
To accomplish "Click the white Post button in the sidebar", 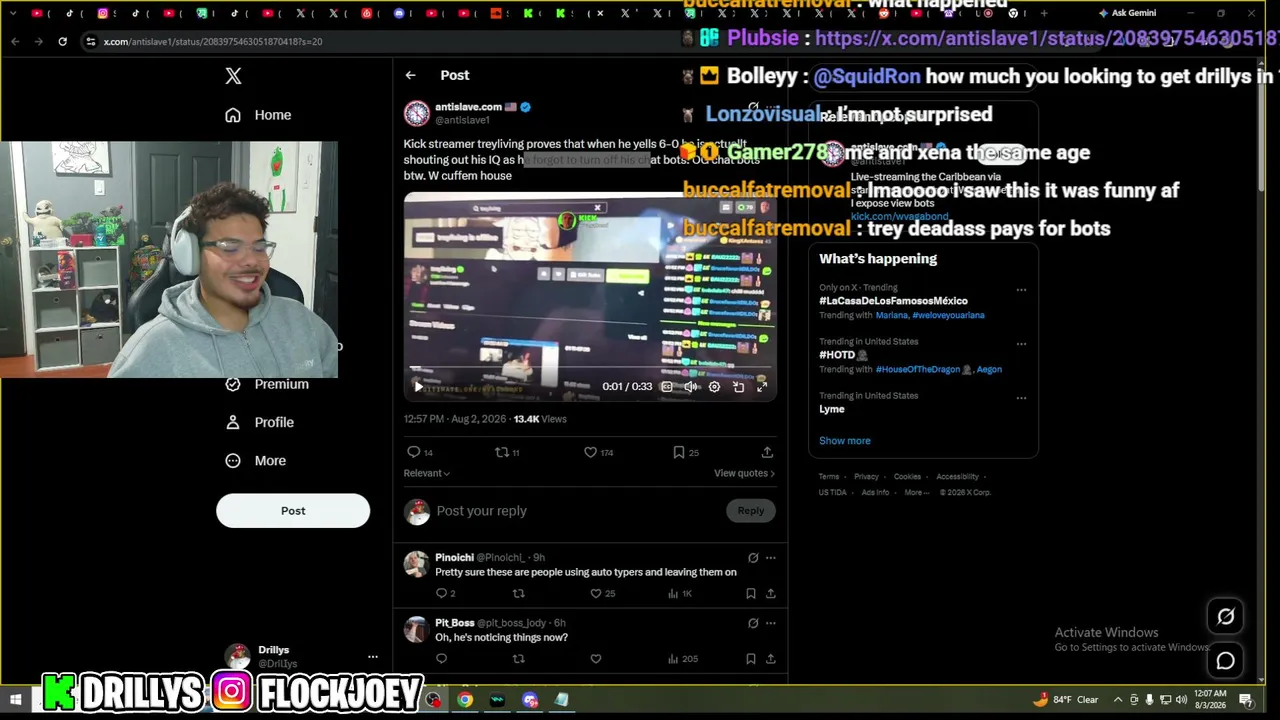I will 293,510.
